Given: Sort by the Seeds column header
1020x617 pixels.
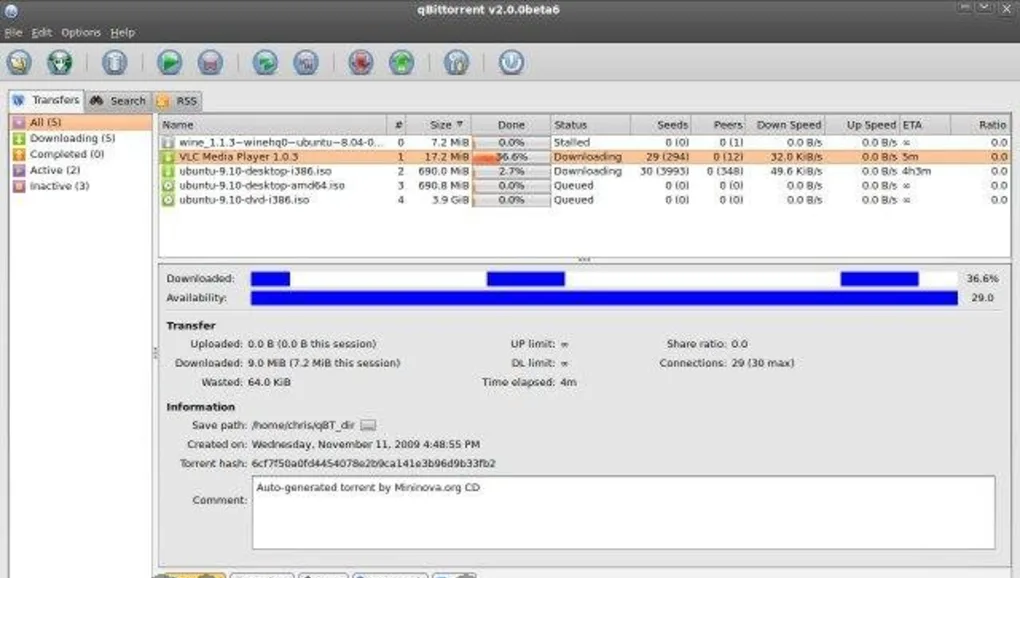Looking at the screenshot, I should (x=660, y=125).
